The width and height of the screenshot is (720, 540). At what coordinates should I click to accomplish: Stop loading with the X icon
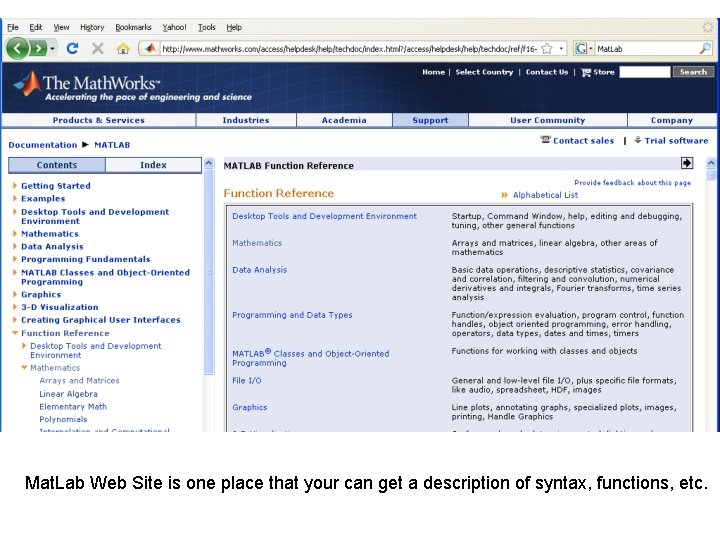pos(97,48)
